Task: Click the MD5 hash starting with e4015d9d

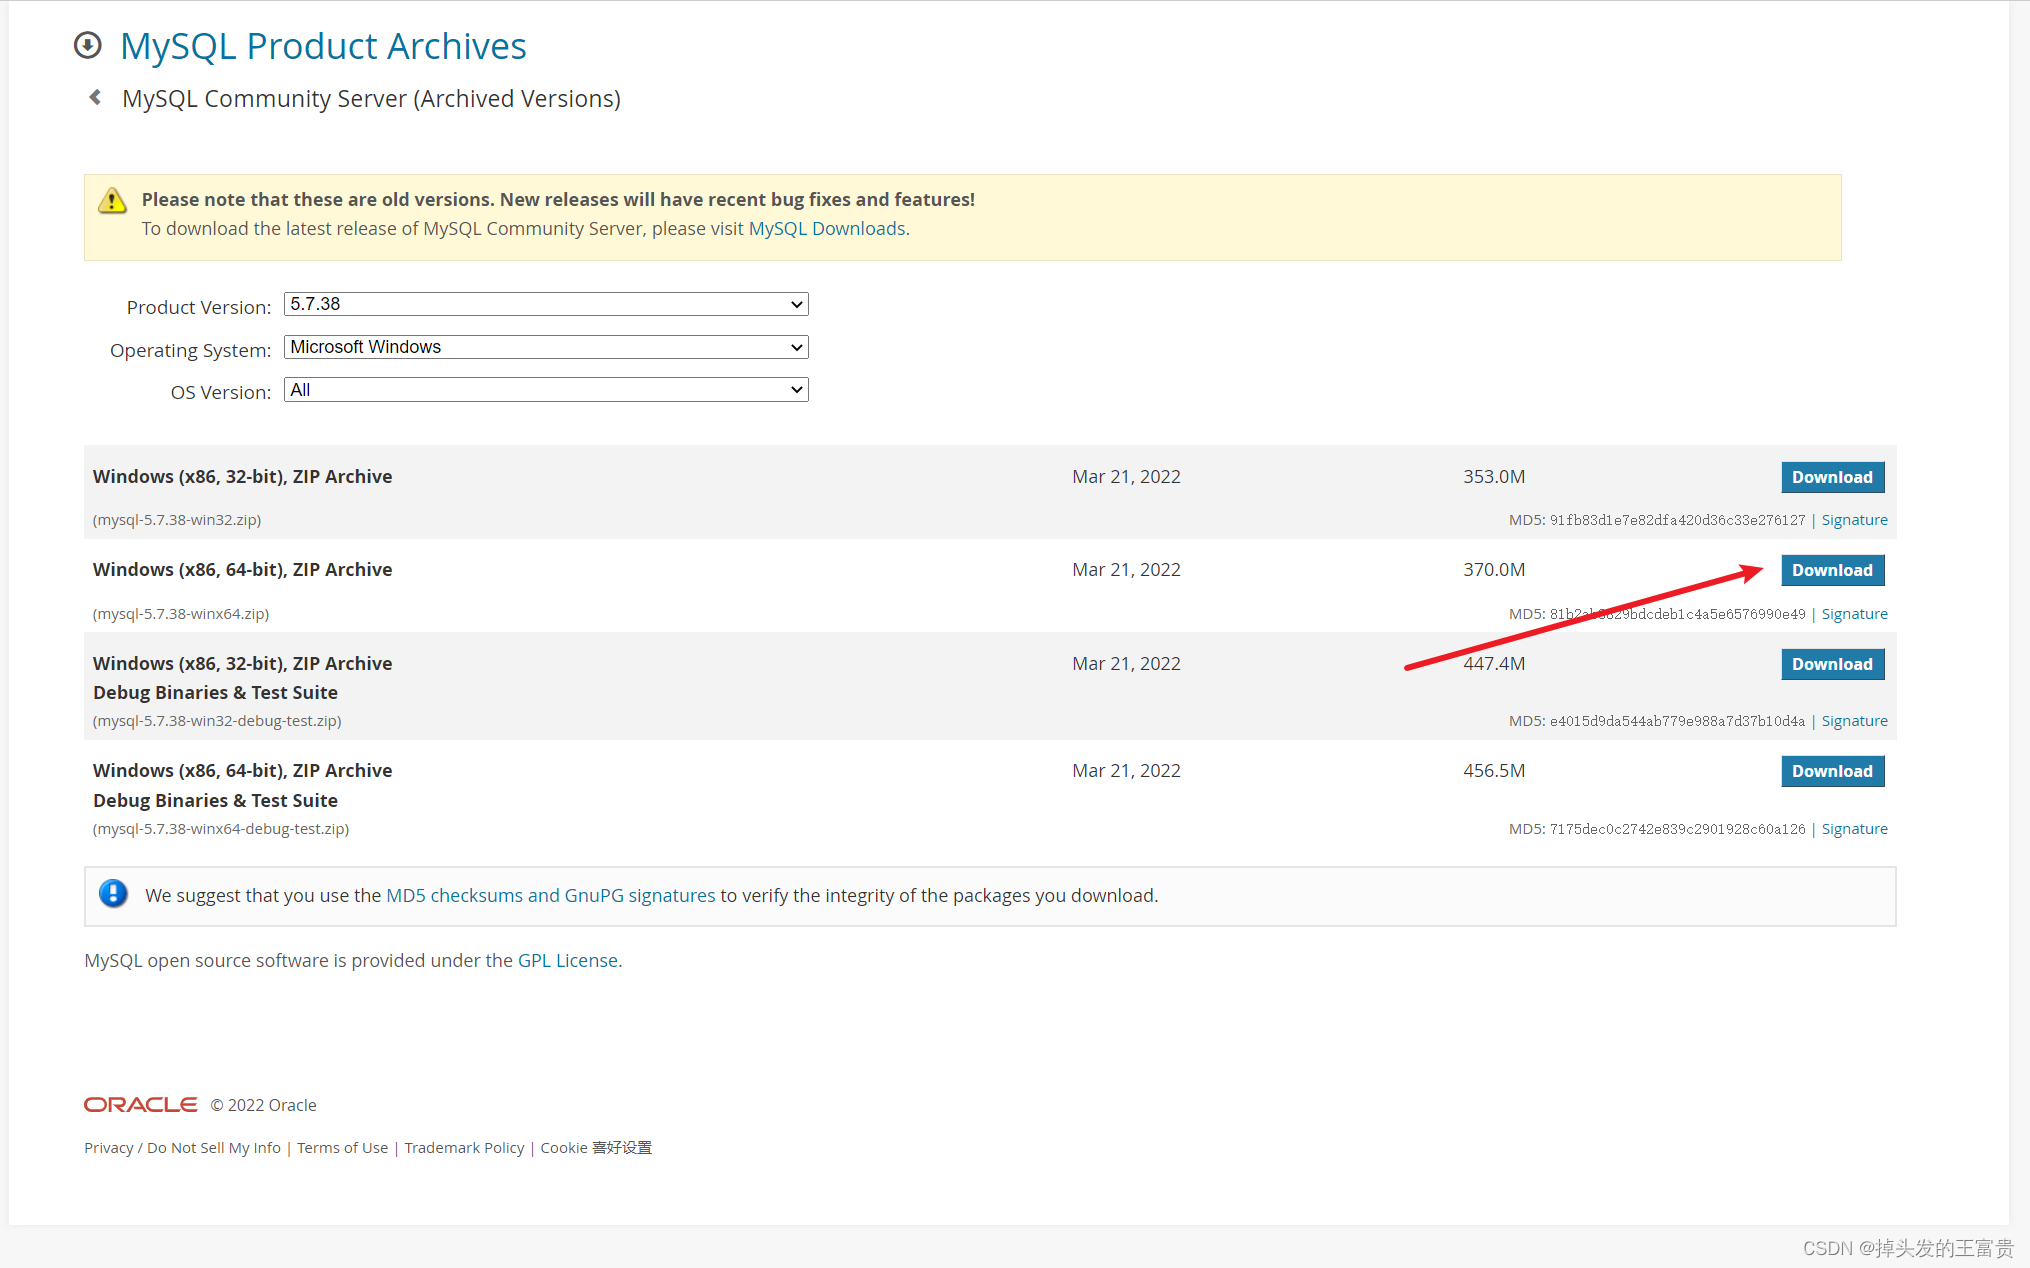Action: click(1677, 721)
